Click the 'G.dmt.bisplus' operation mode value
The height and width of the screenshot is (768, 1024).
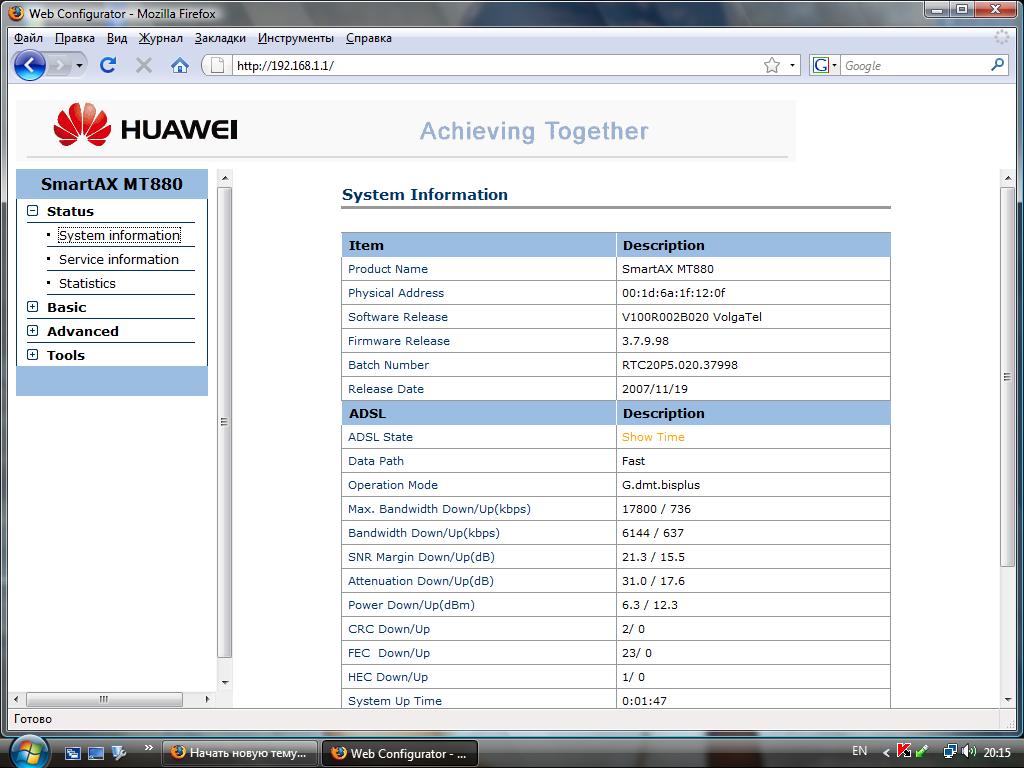(661, 485)
